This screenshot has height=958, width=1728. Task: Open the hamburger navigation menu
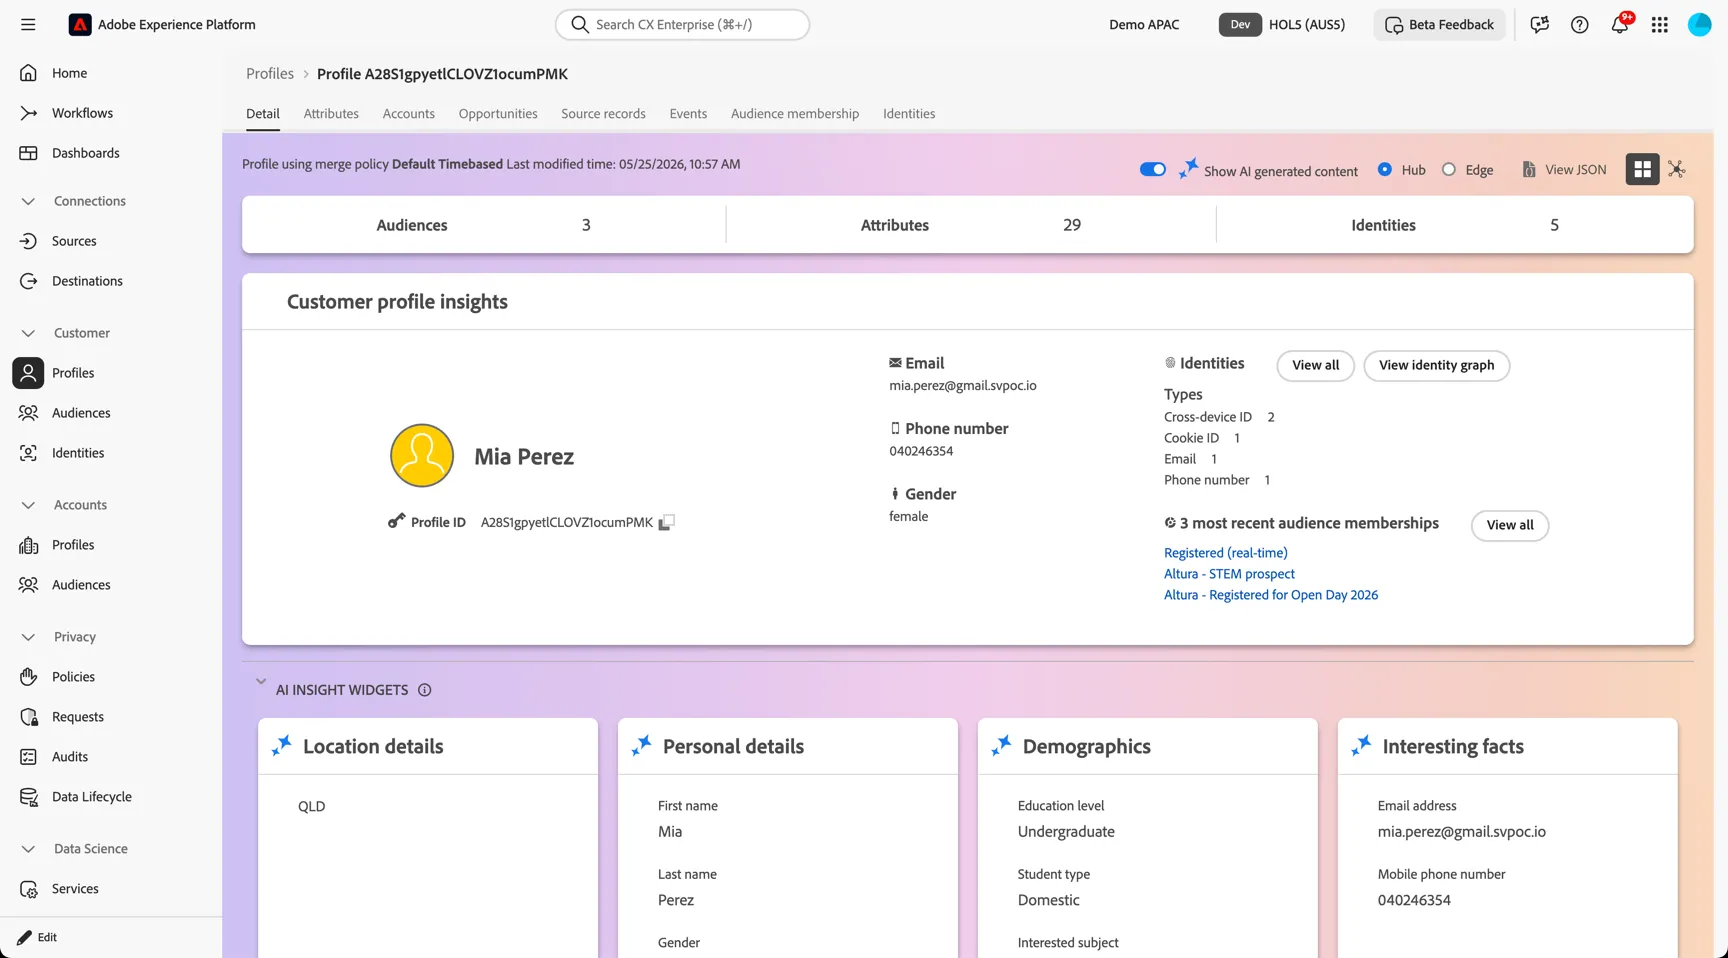tap(28, 25)
